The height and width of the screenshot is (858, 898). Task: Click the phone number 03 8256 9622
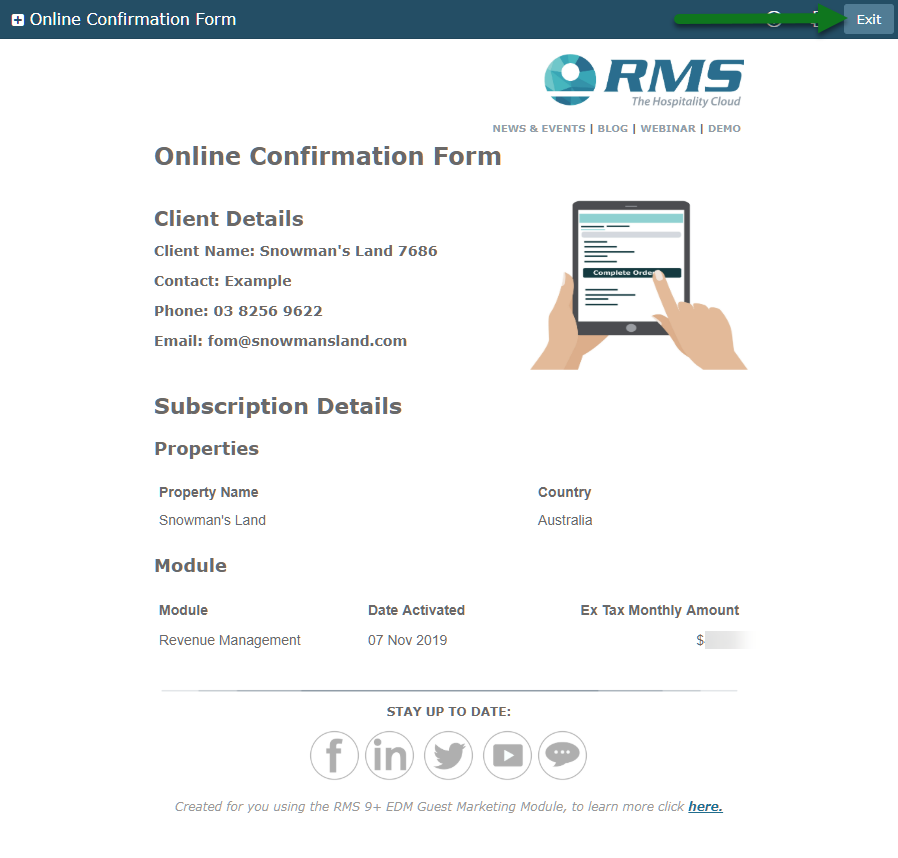tap(268, 311)
